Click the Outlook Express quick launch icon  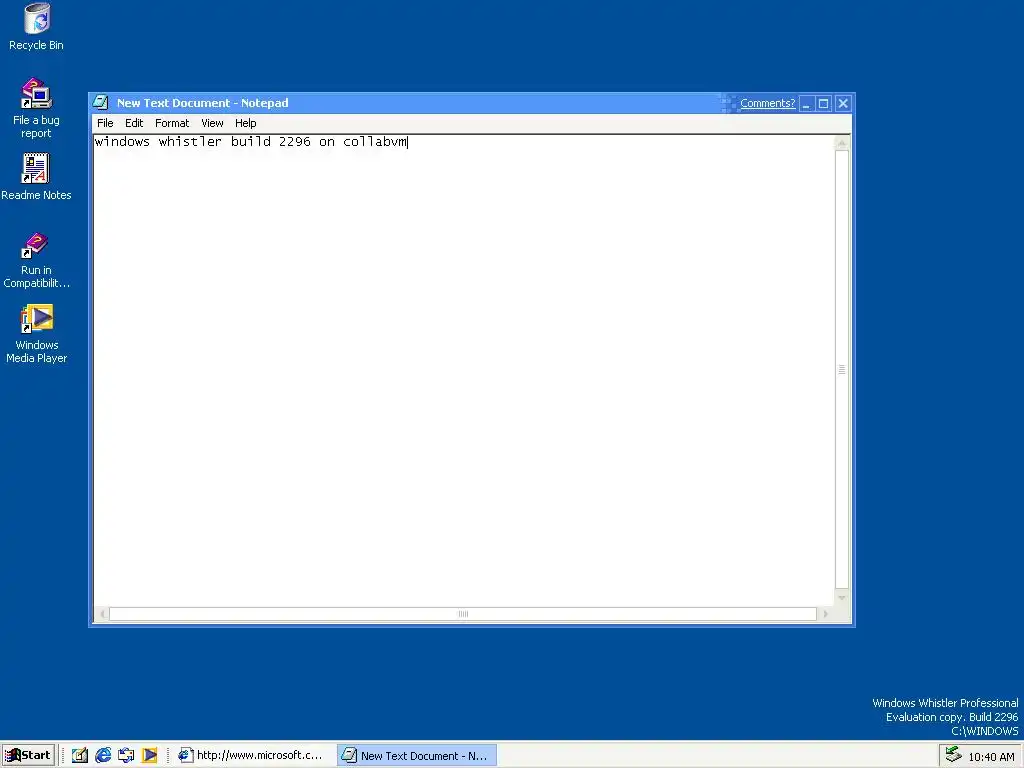click(126, 756)
